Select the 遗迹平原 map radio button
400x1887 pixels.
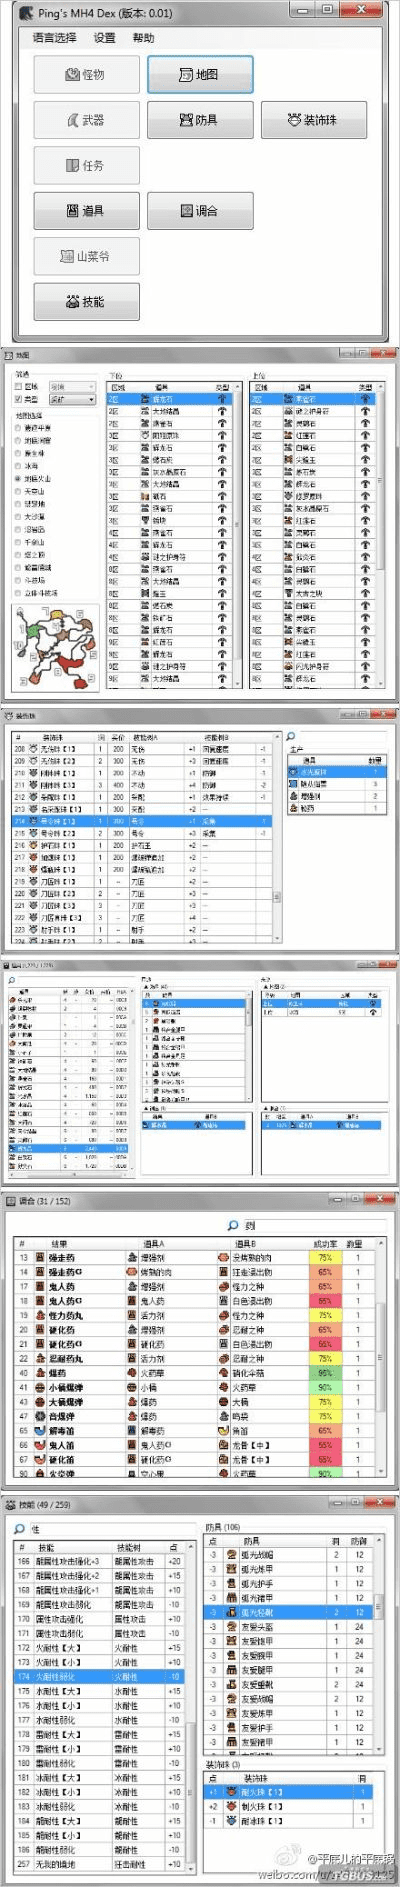click(17, 428)
